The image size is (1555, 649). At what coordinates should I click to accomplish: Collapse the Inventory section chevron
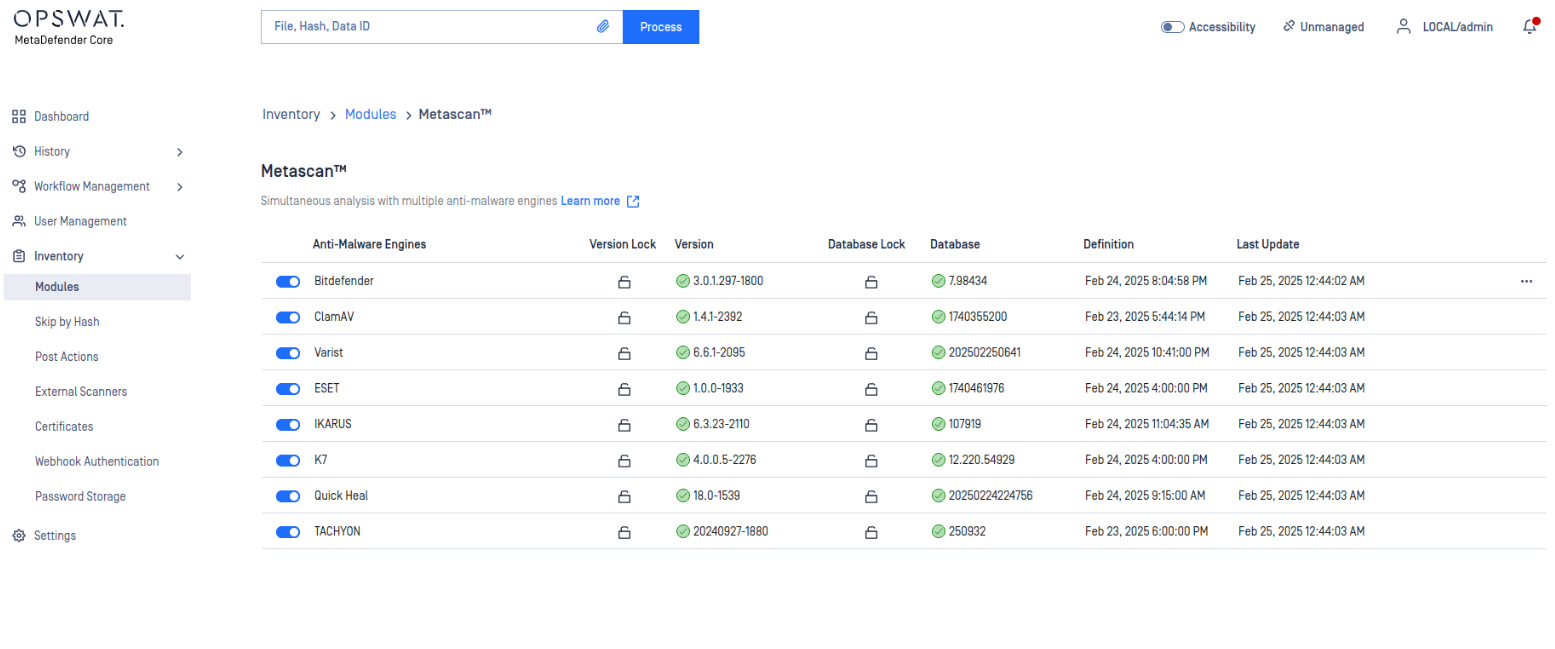coord(180,257)
